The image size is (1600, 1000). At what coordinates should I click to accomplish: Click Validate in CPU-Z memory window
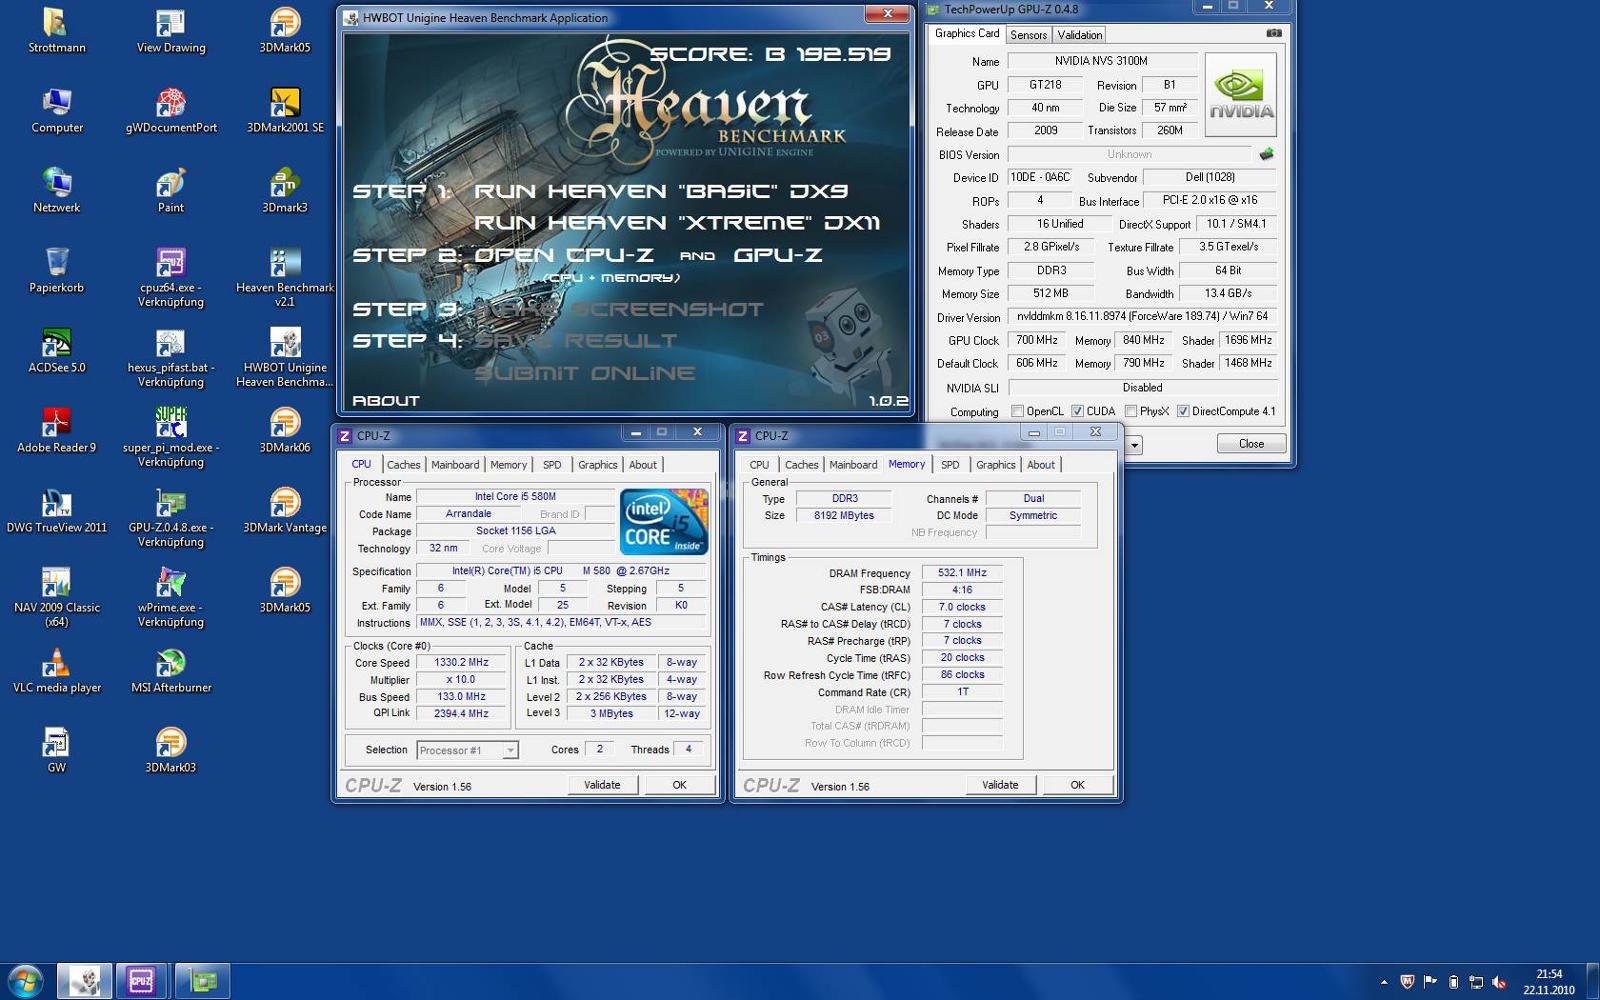(1000, 785)
